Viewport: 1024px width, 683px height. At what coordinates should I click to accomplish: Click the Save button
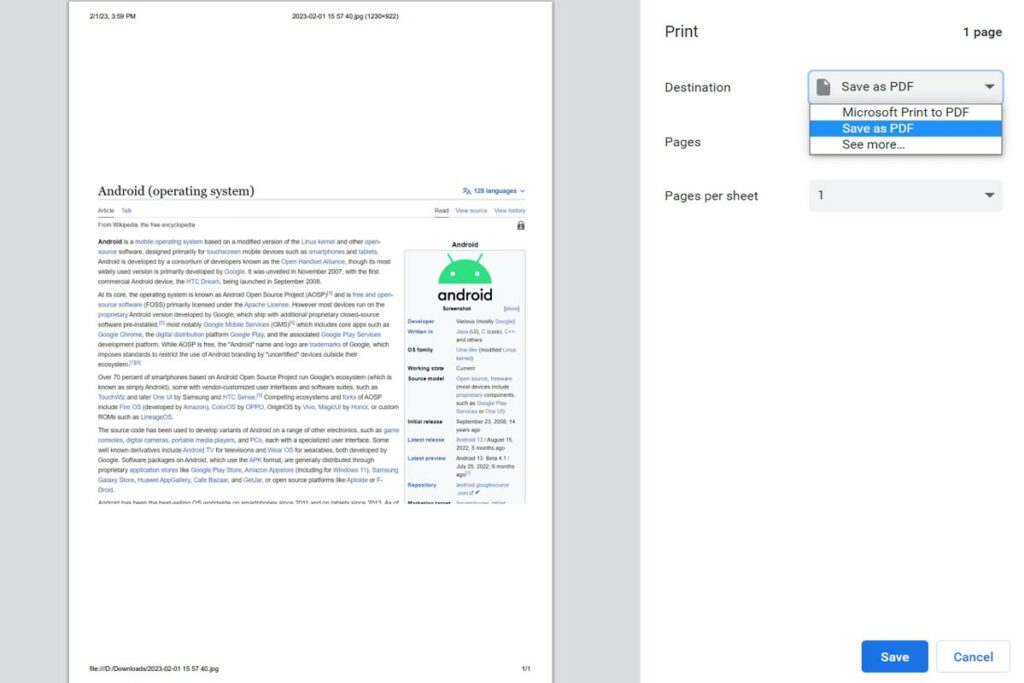click(894, 657)
